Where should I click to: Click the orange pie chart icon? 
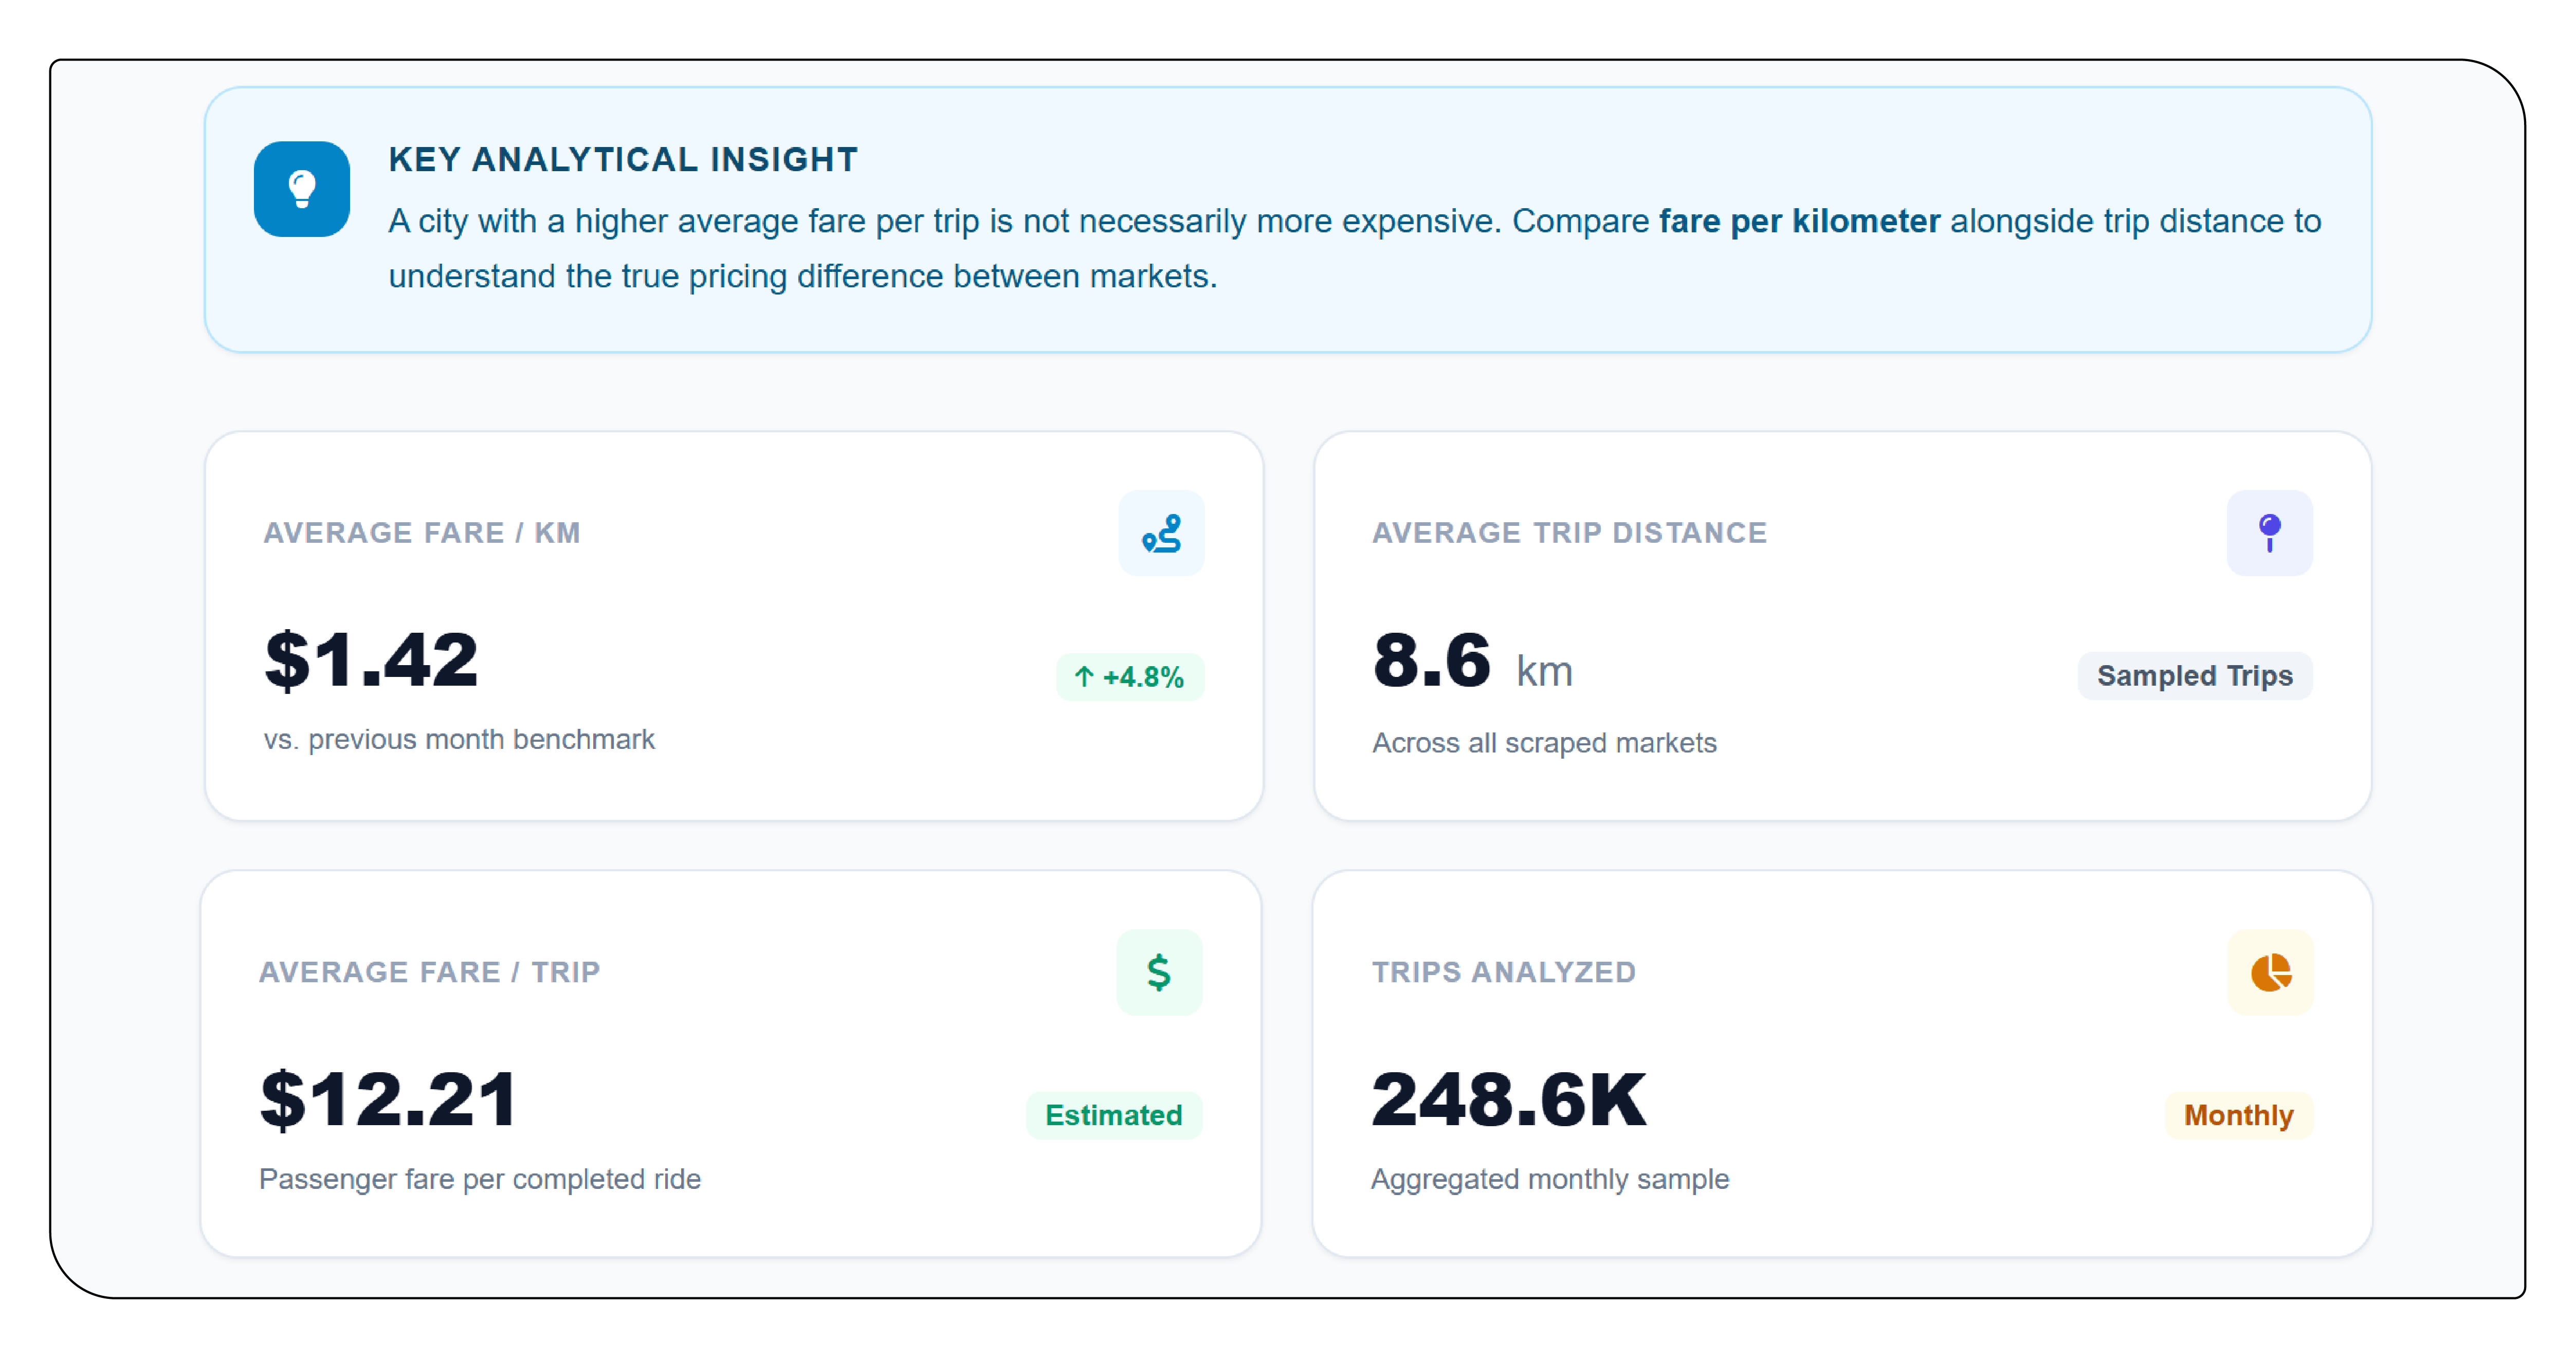coord(2270,972)
